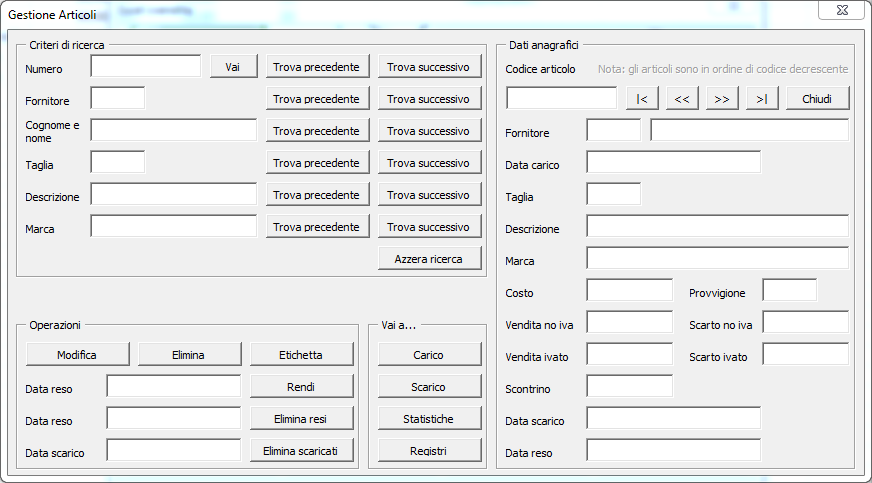Close the Gestione Articoli window
The width and height of the screenshot is (872, 483).
840,10
